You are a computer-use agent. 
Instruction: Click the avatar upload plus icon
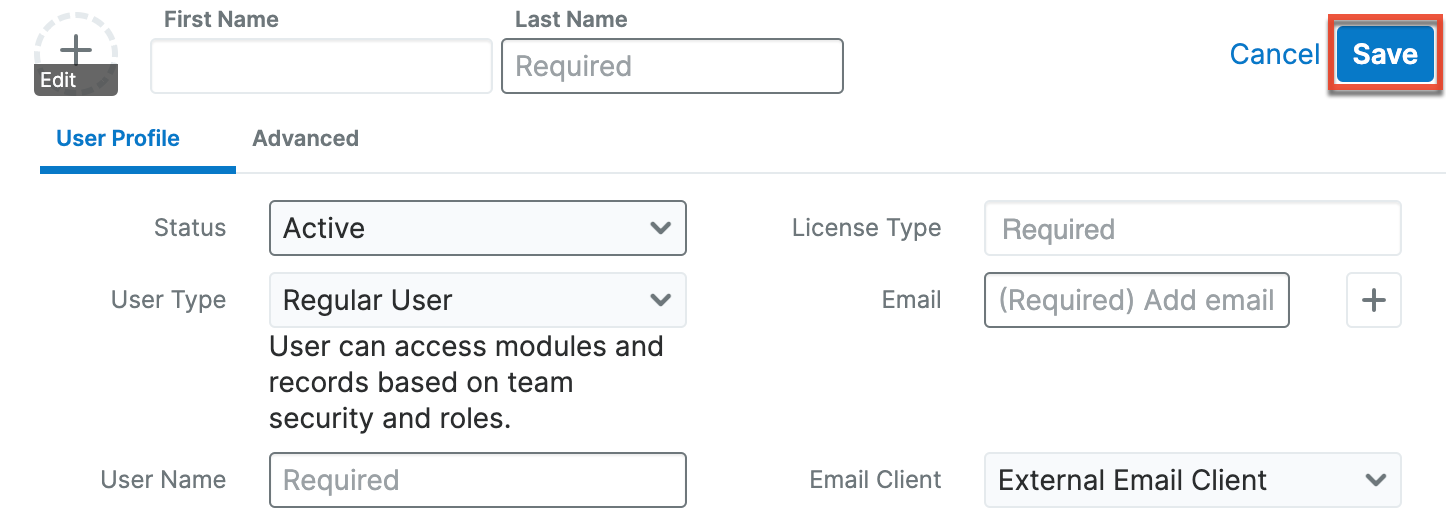pos(76,49)
